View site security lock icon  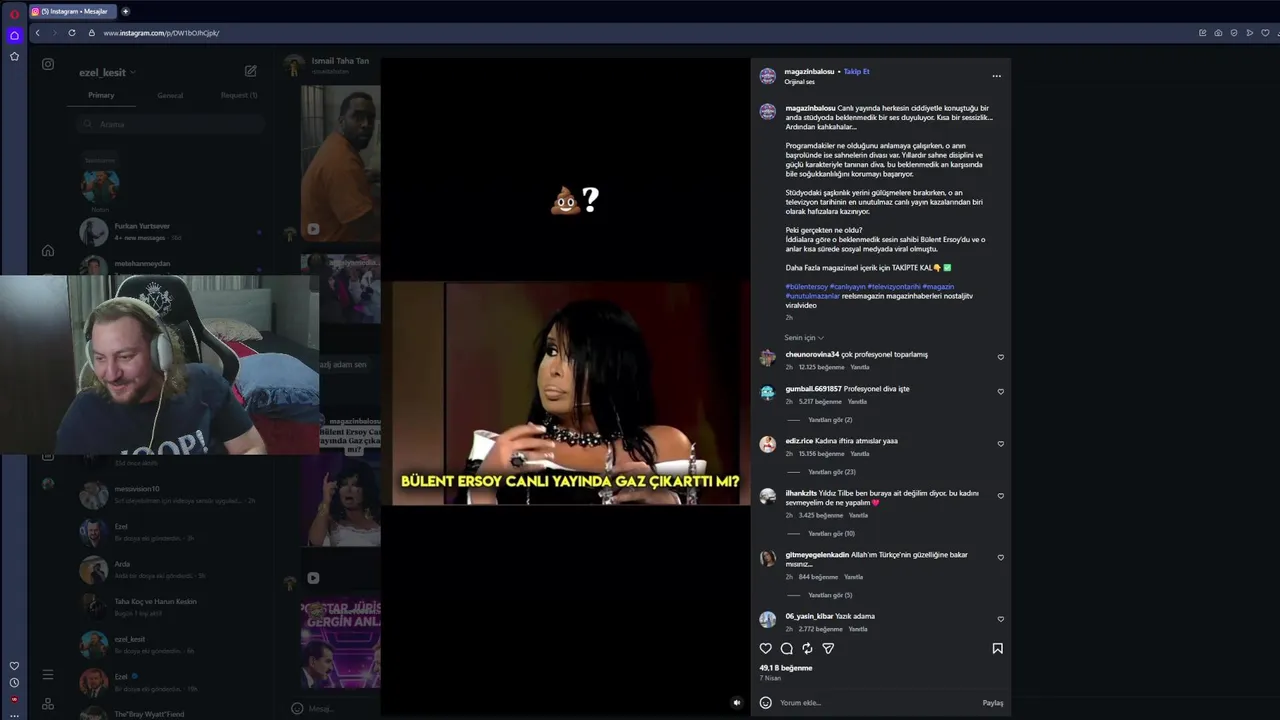pos(92,33)
